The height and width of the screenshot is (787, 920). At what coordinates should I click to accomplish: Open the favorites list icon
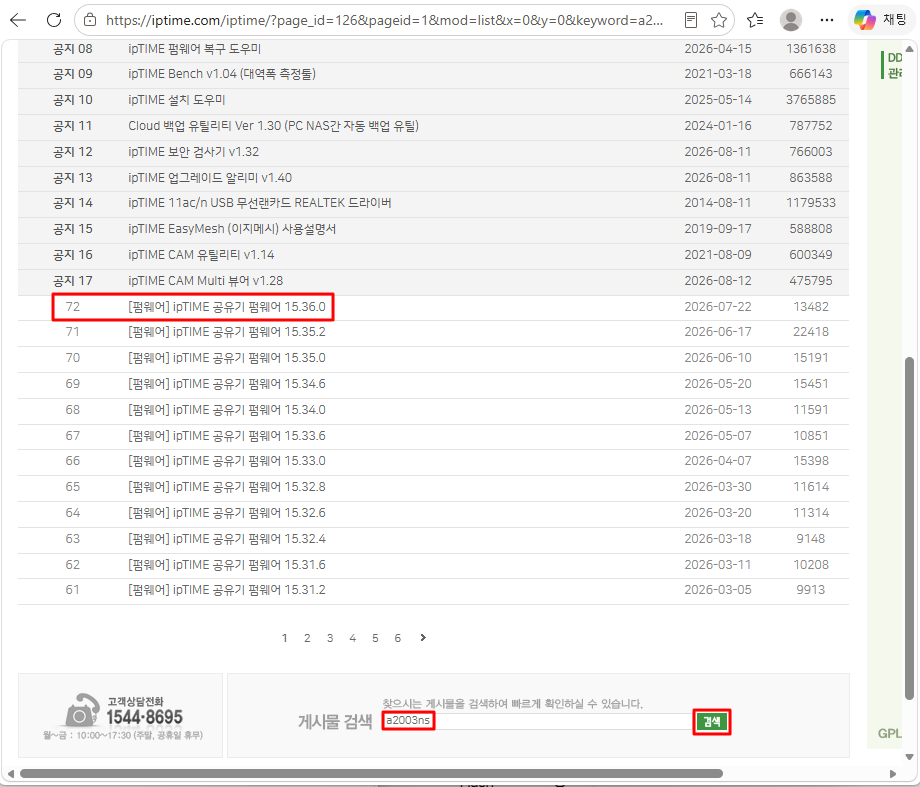point(755,21)
